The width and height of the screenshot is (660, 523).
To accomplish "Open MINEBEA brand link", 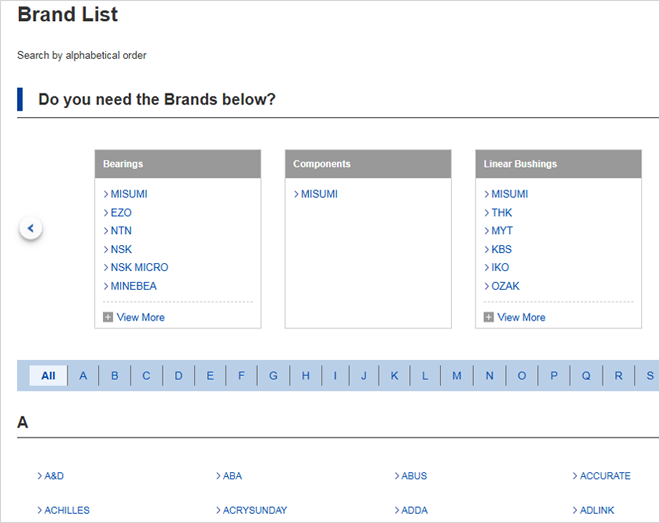I will tap(133, 286).
